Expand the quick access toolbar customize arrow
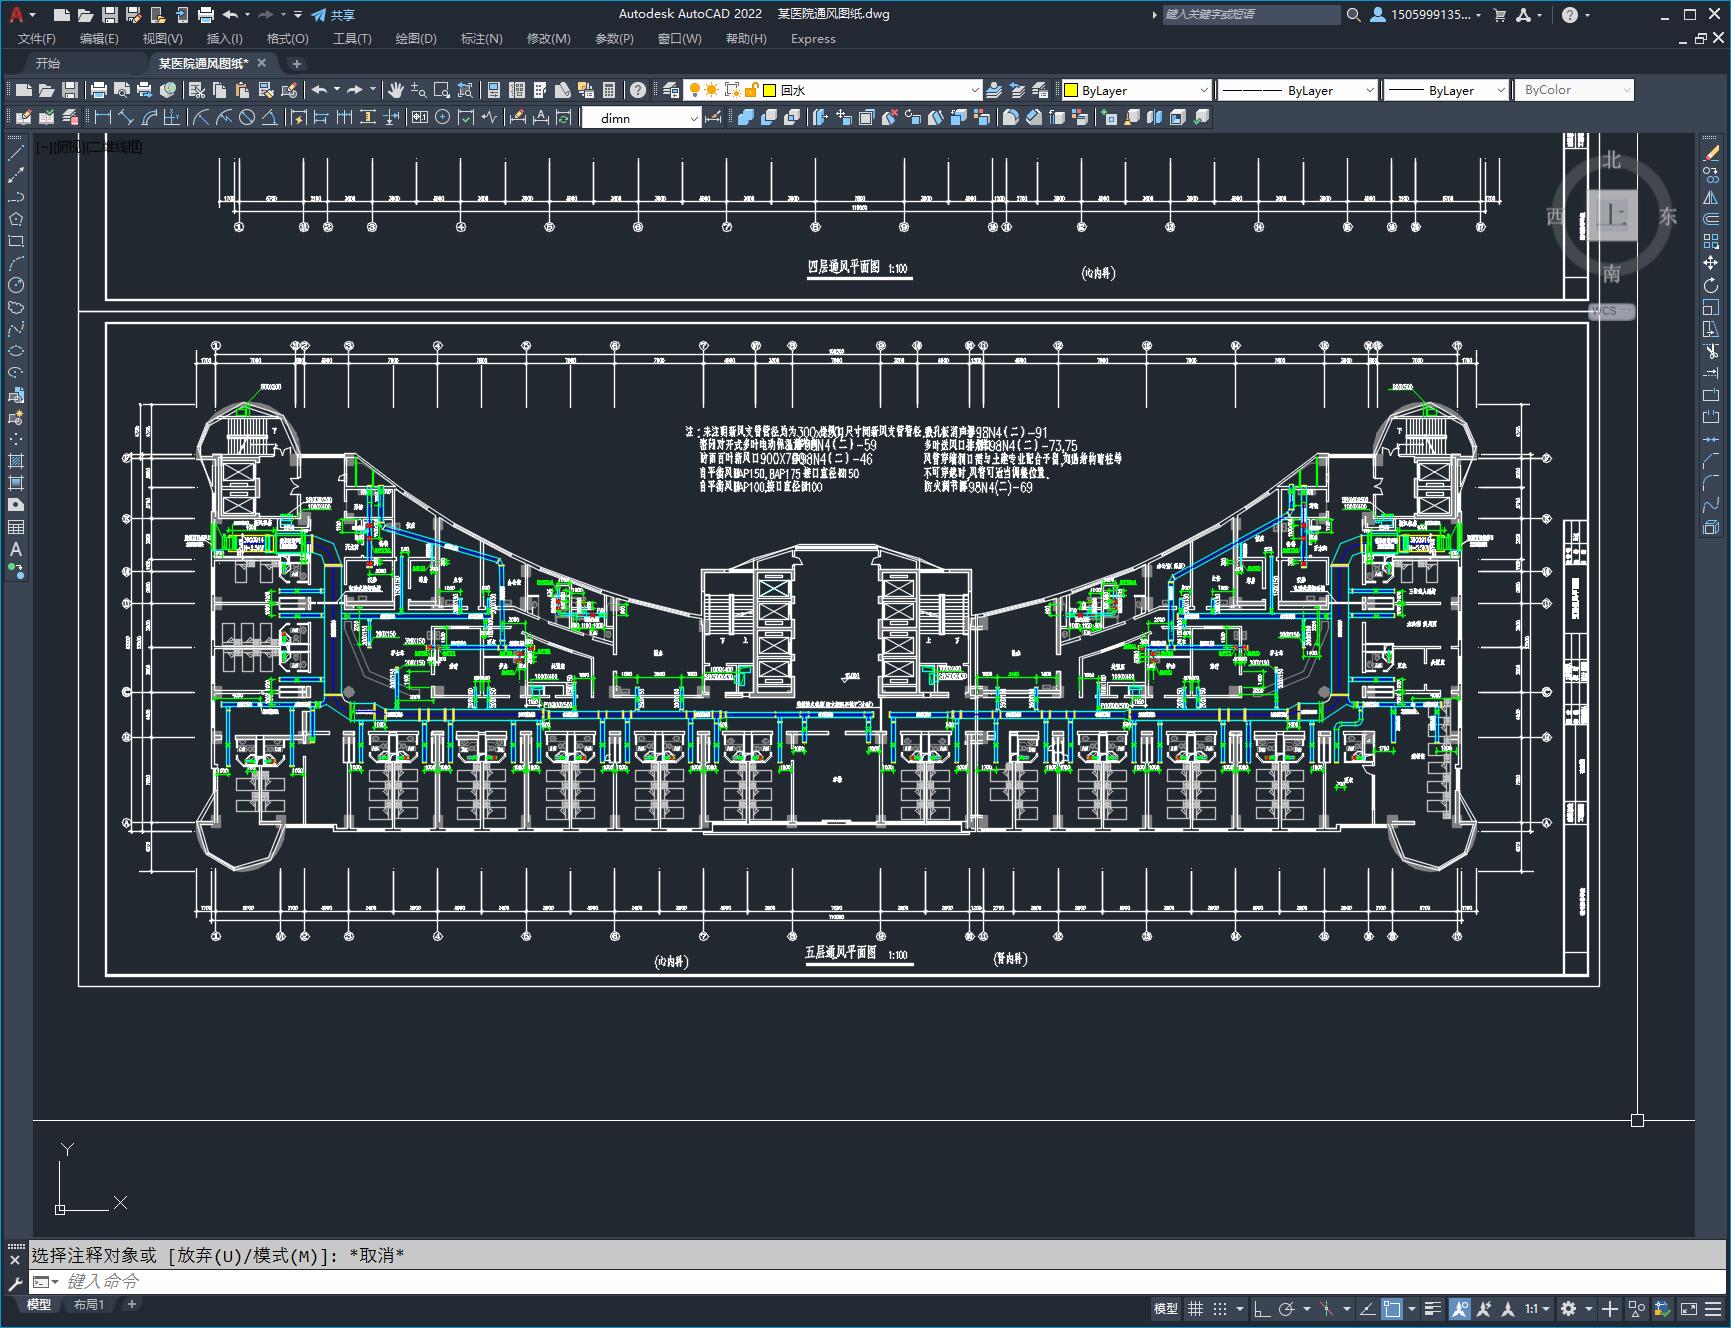This screenshot has height=1328, width=1731. coord(298,14)
